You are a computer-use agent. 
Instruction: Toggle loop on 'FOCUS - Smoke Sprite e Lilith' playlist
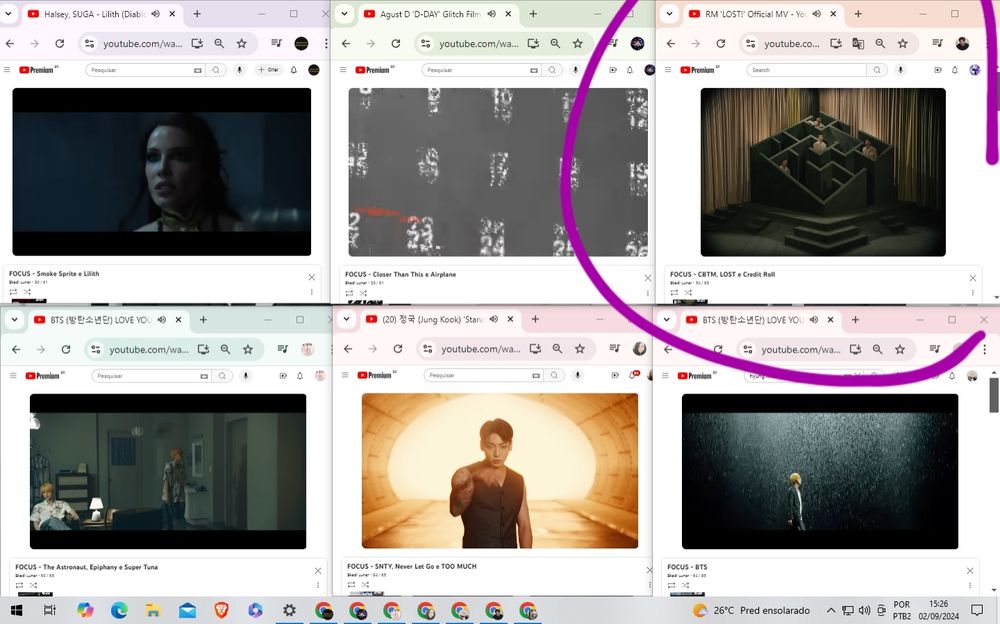pyautogui.click(x=13, y=292)
